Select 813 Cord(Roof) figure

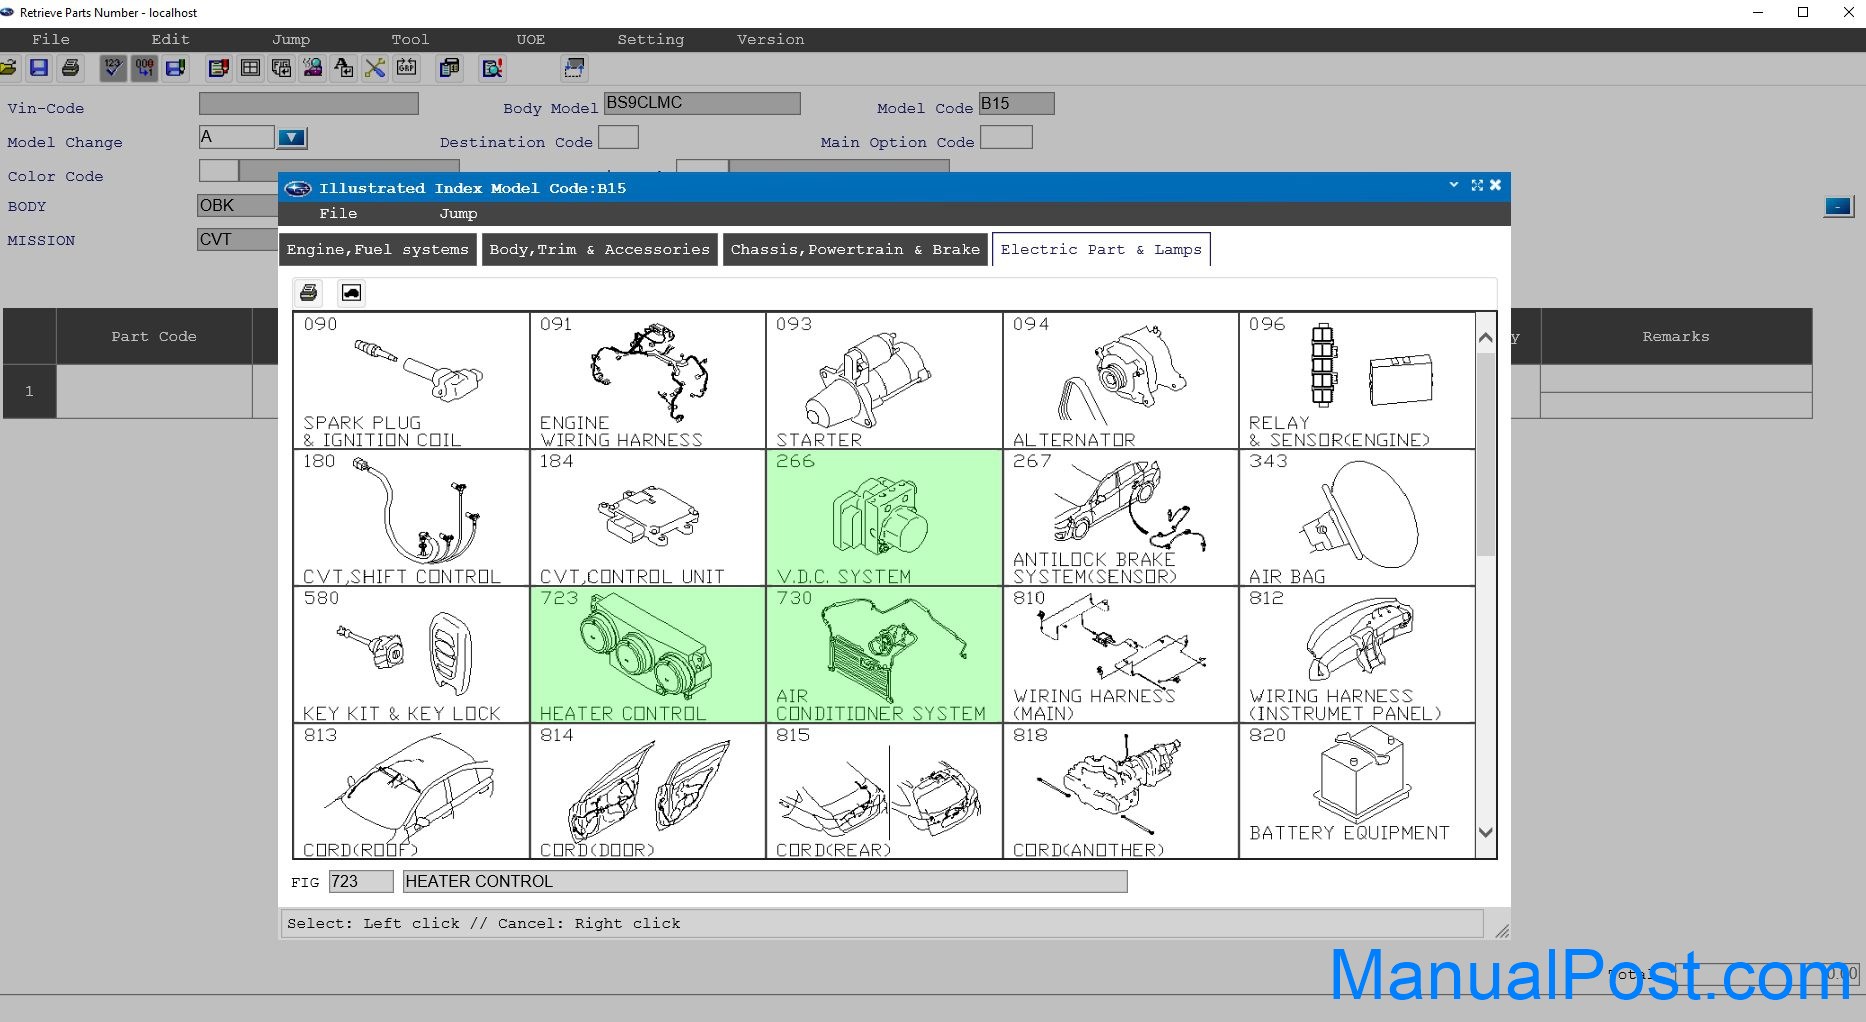click(411, 791)
